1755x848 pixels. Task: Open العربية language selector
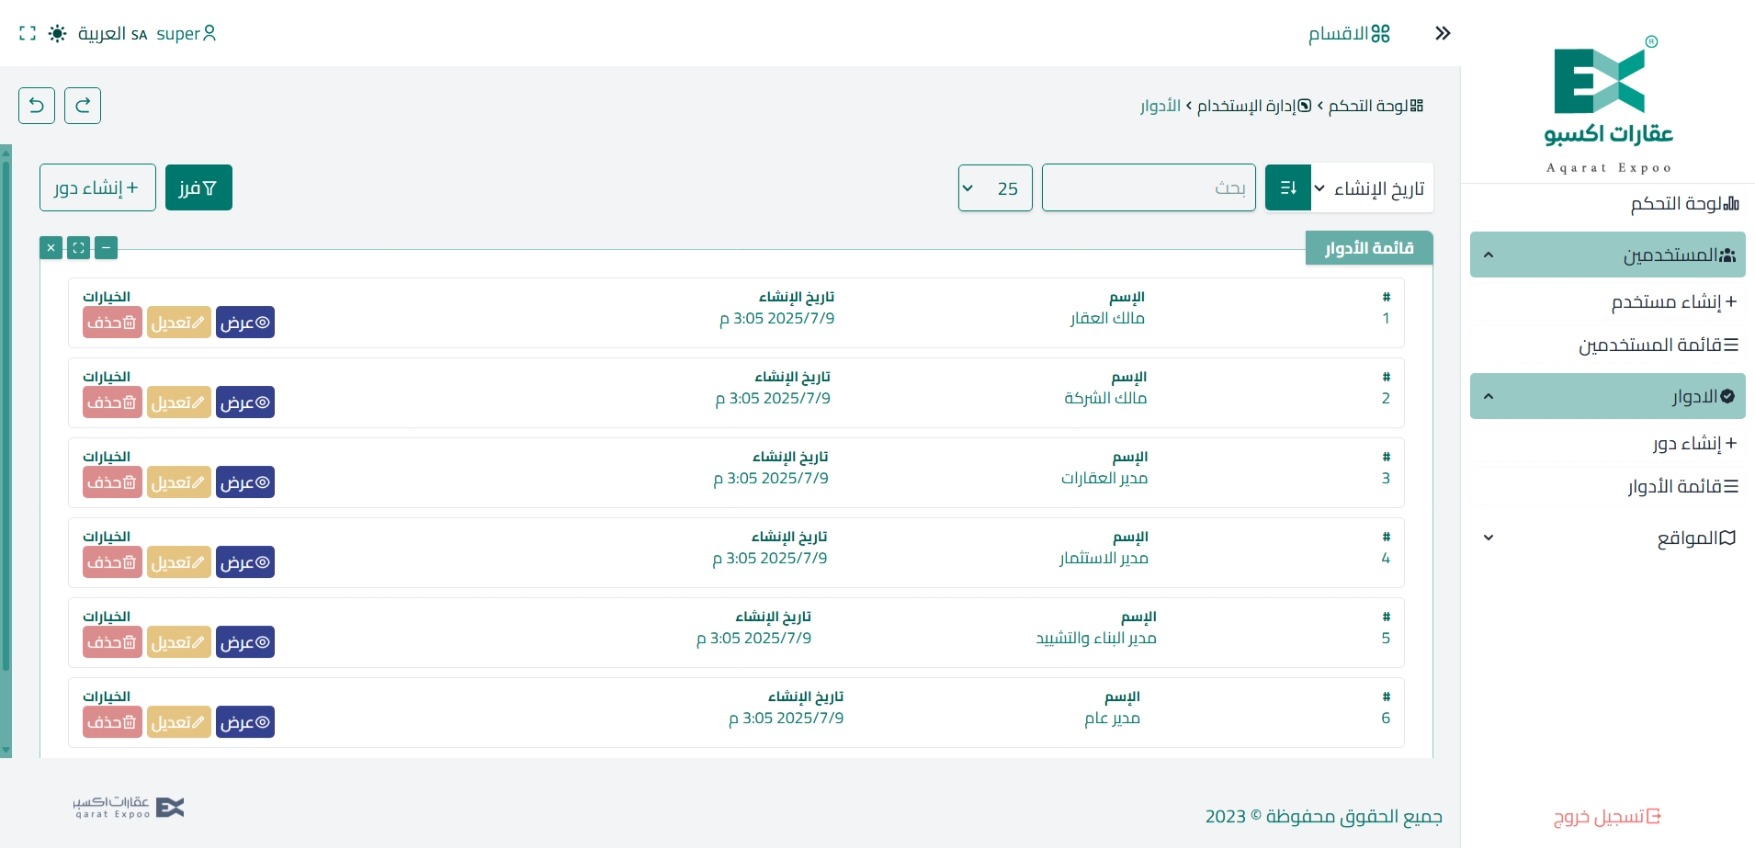pos(113,33)
